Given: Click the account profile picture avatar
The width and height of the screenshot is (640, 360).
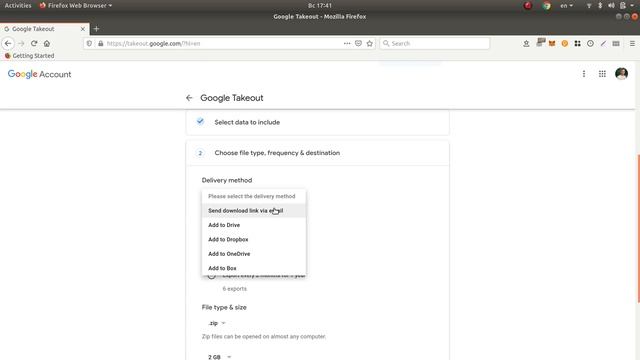Looking at the screenshot, I should pyautogui.click(x=621, y=74).
